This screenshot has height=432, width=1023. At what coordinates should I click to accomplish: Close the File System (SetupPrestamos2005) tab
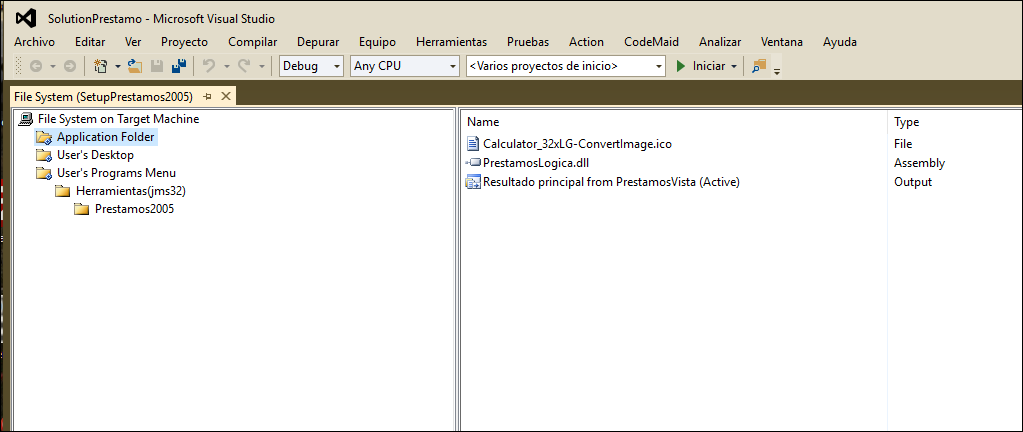226,97
